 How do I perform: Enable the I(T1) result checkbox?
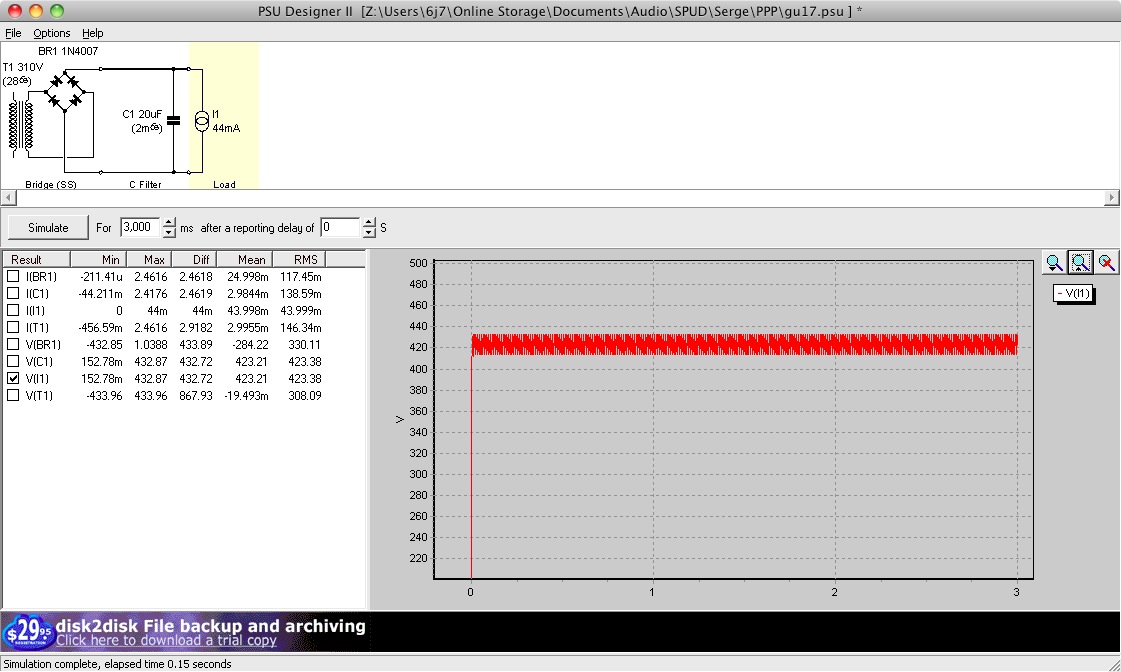pyautogui.click(x=13, y=327)
